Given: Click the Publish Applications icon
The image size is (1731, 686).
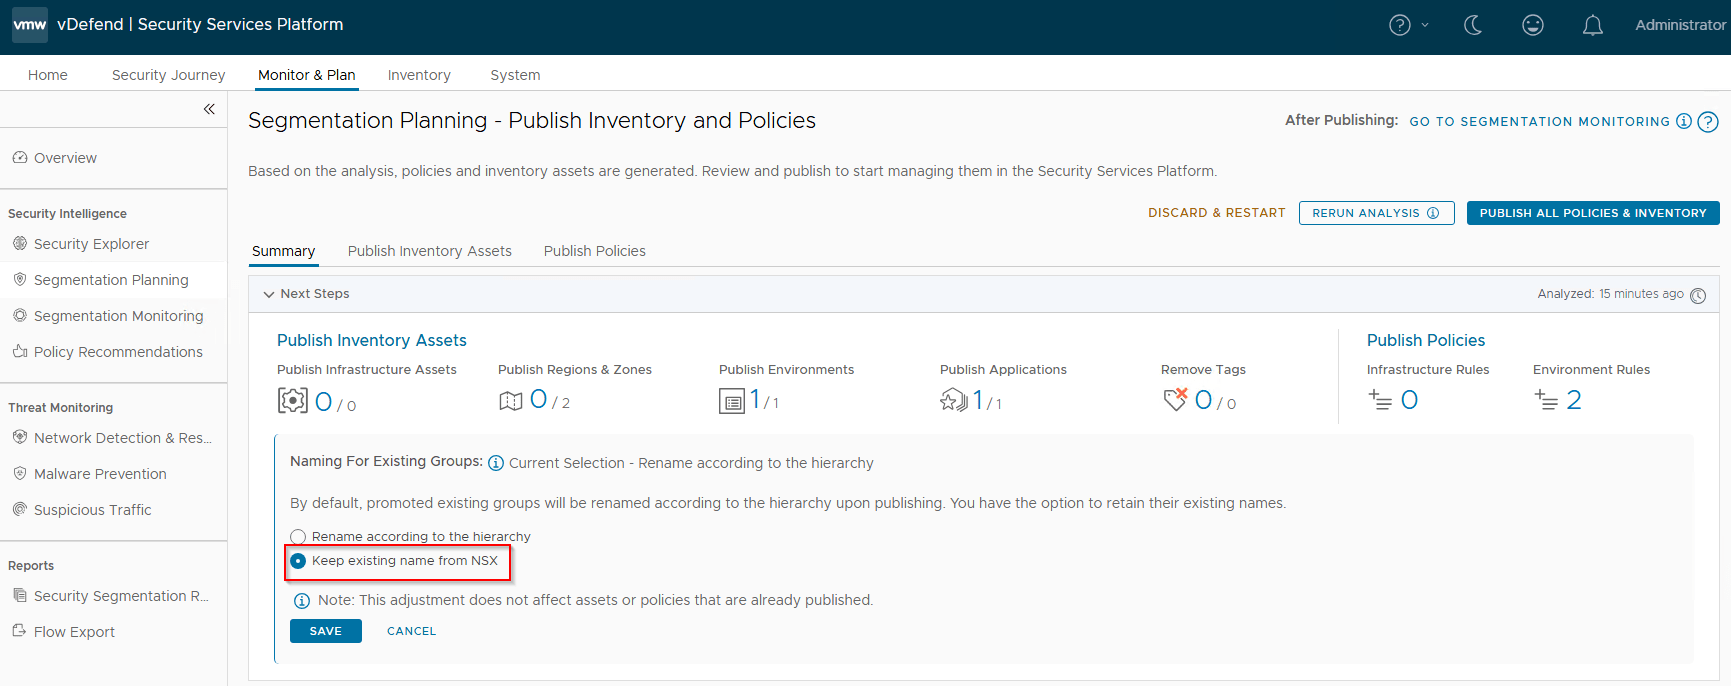Looking at the screenshot, I should [x=953, y=401].
